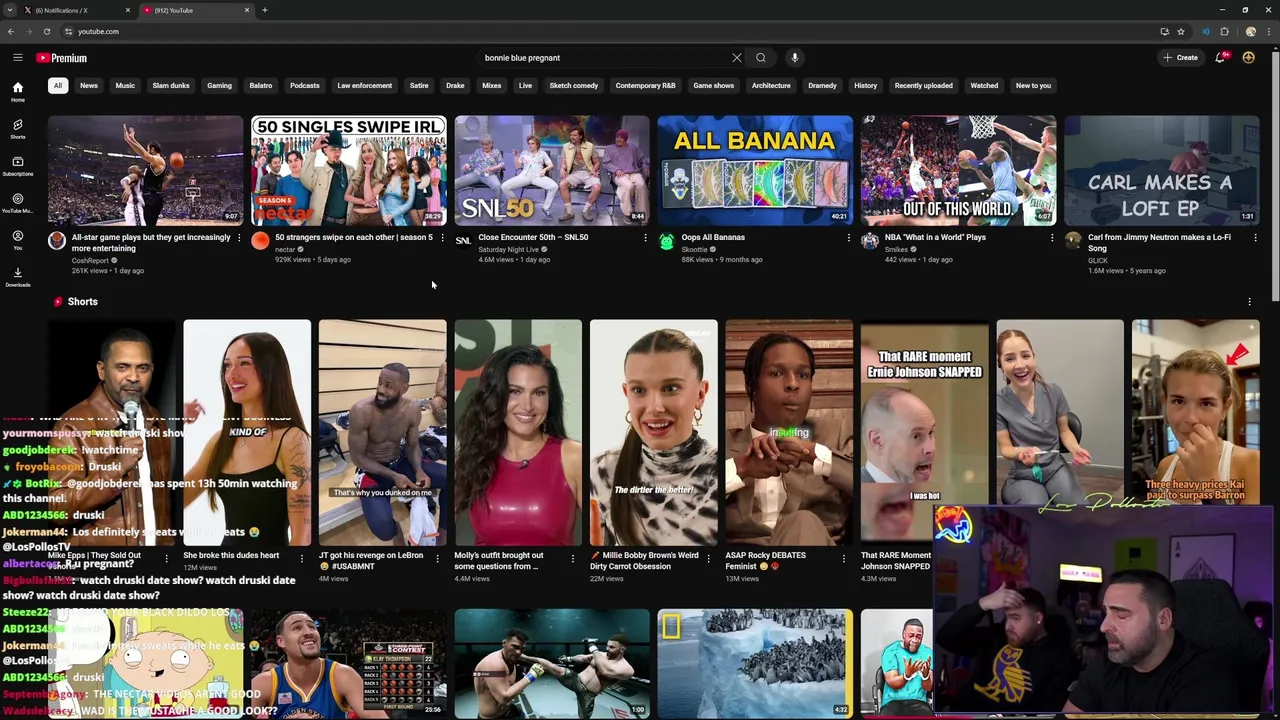The image size is (1280, 720).
Task: Open the Chrome tab search dropdown
Action: pos(10,10)
